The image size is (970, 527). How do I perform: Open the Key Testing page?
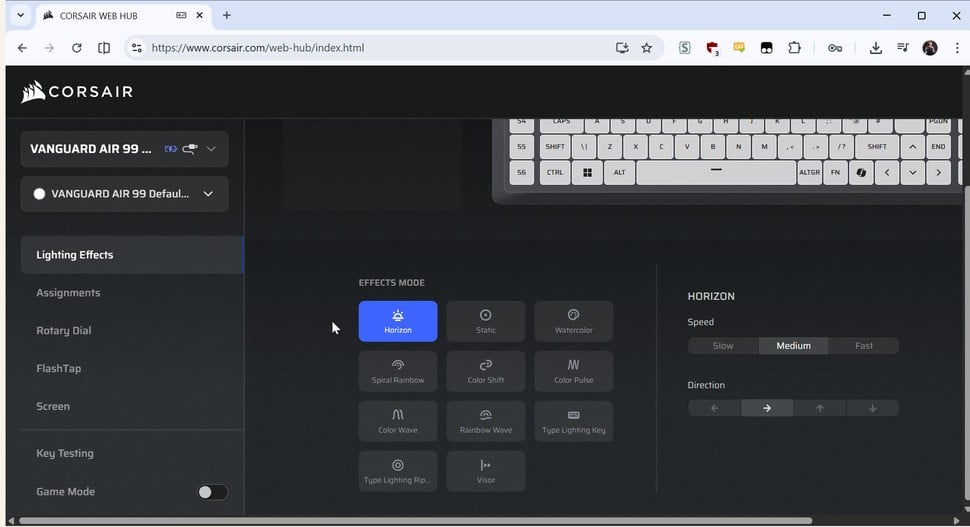click(65, 454)
